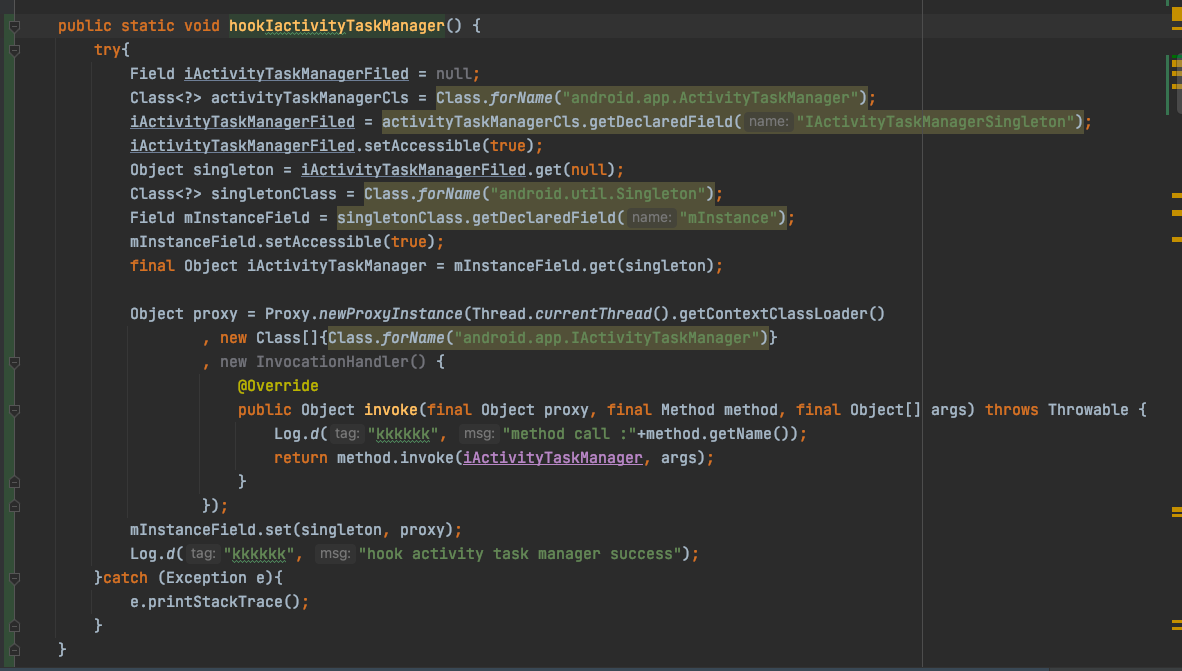Viewport: 1182px width, 671px height.
Task: Click 'throws' keyword in invoke signature
Action: [x=1012, y=410]
